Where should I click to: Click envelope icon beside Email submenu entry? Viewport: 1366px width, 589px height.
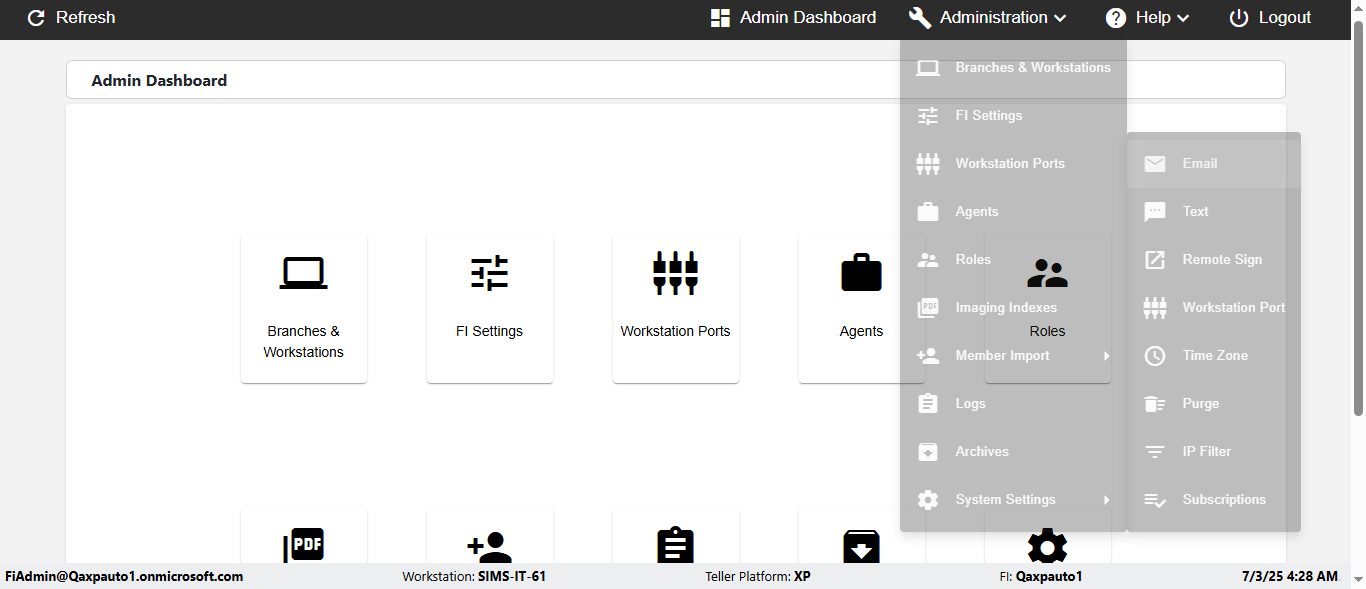click(x=1155, y=164)
